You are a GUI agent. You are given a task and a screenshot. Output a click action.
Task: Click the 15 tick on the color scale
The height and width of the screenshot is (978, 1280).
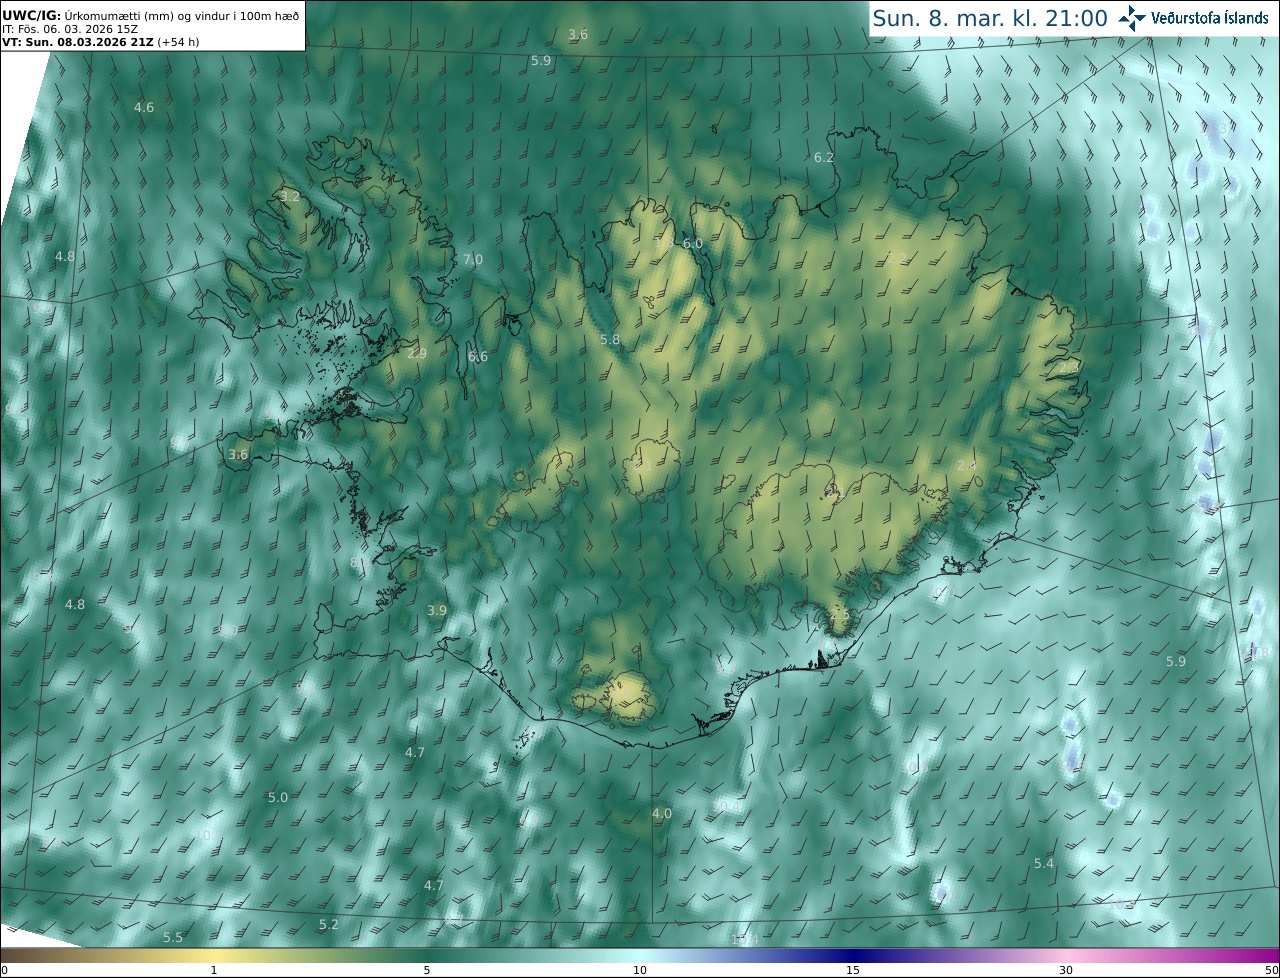pyautogui.click(x=853, y=970)
